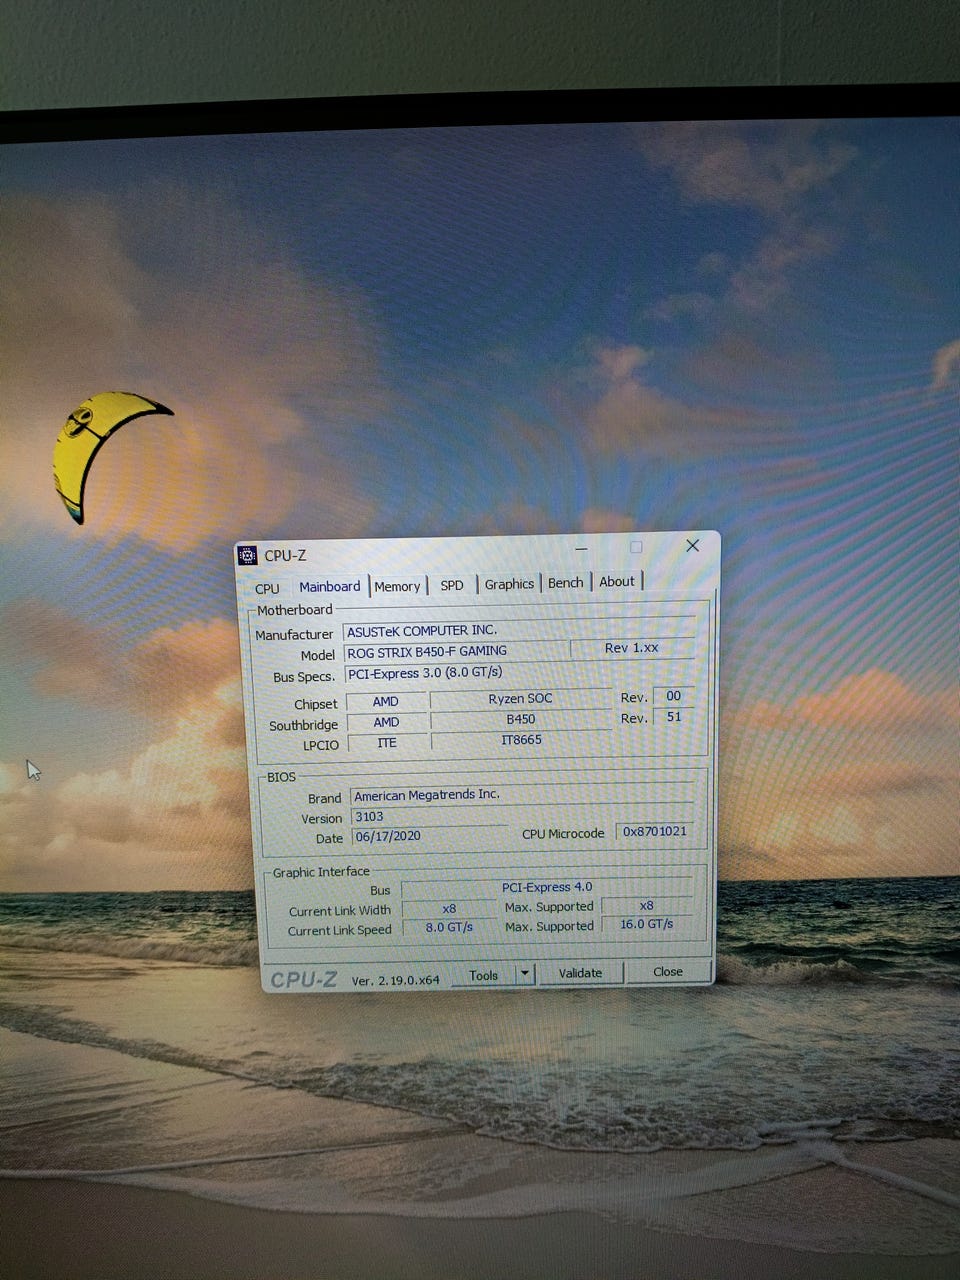Switch to the CPU tab
The width and height of the screenshot is (960, 1280).
point(267,588)
